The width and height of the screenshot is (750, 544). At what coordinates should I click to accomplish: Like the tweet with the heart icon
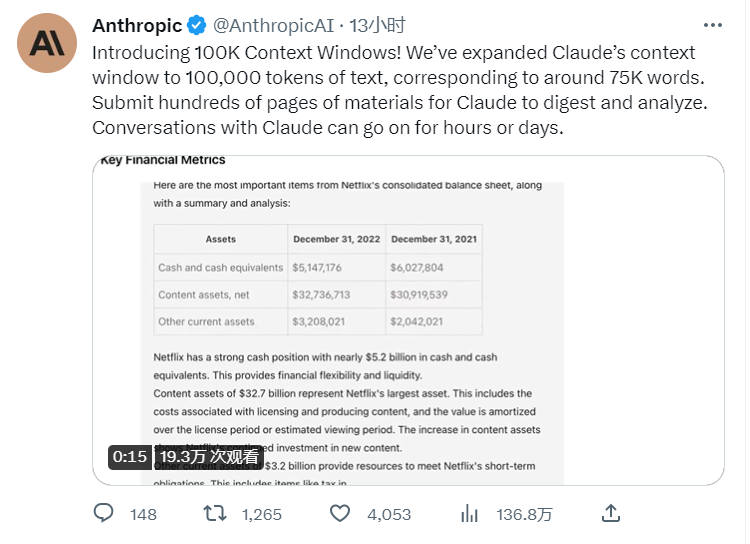341,514
